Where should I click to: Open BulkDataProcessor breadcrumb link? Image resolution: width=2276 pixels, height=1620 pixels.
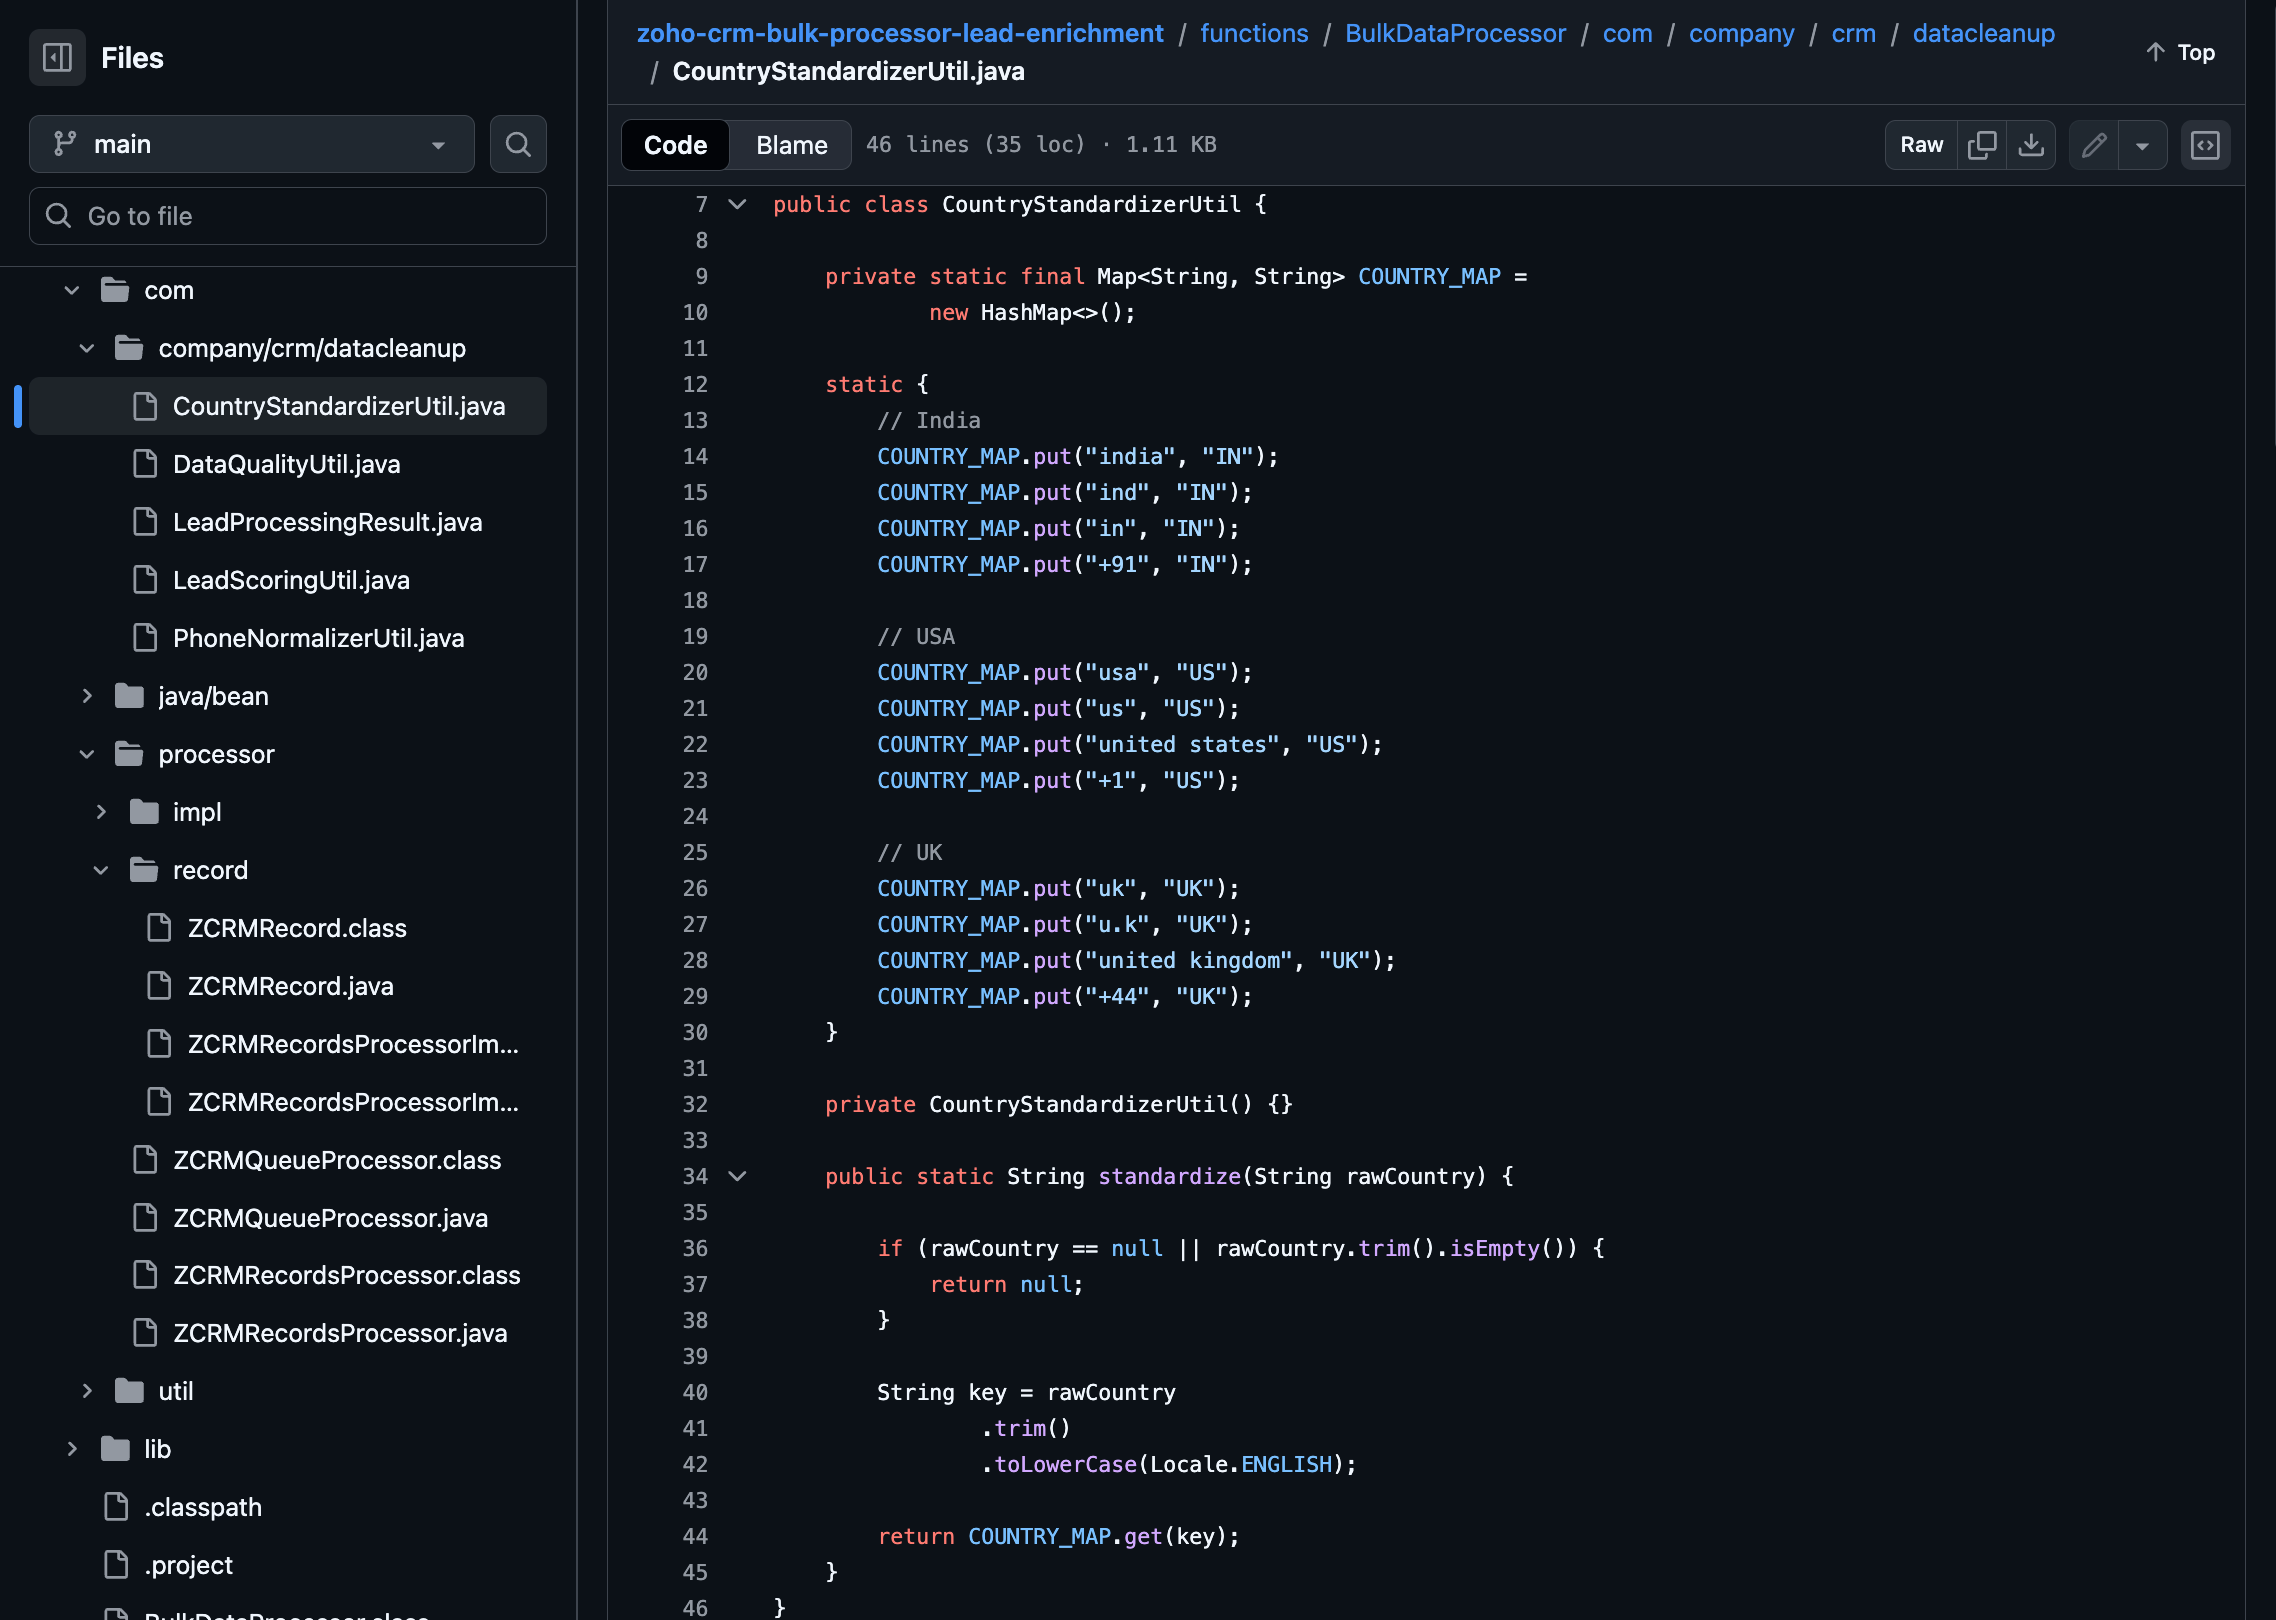pyautogui.click(x=1455, y=33)
